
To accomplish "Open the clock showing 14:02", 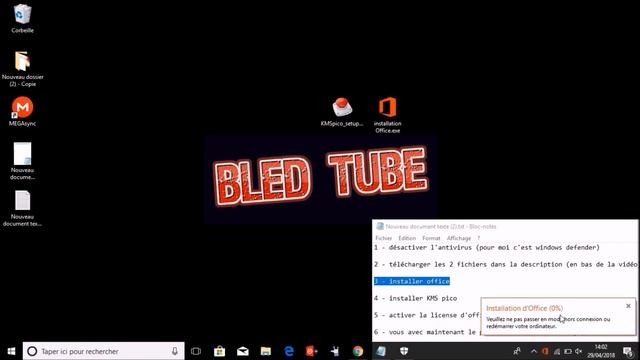I will coord(601,351).
